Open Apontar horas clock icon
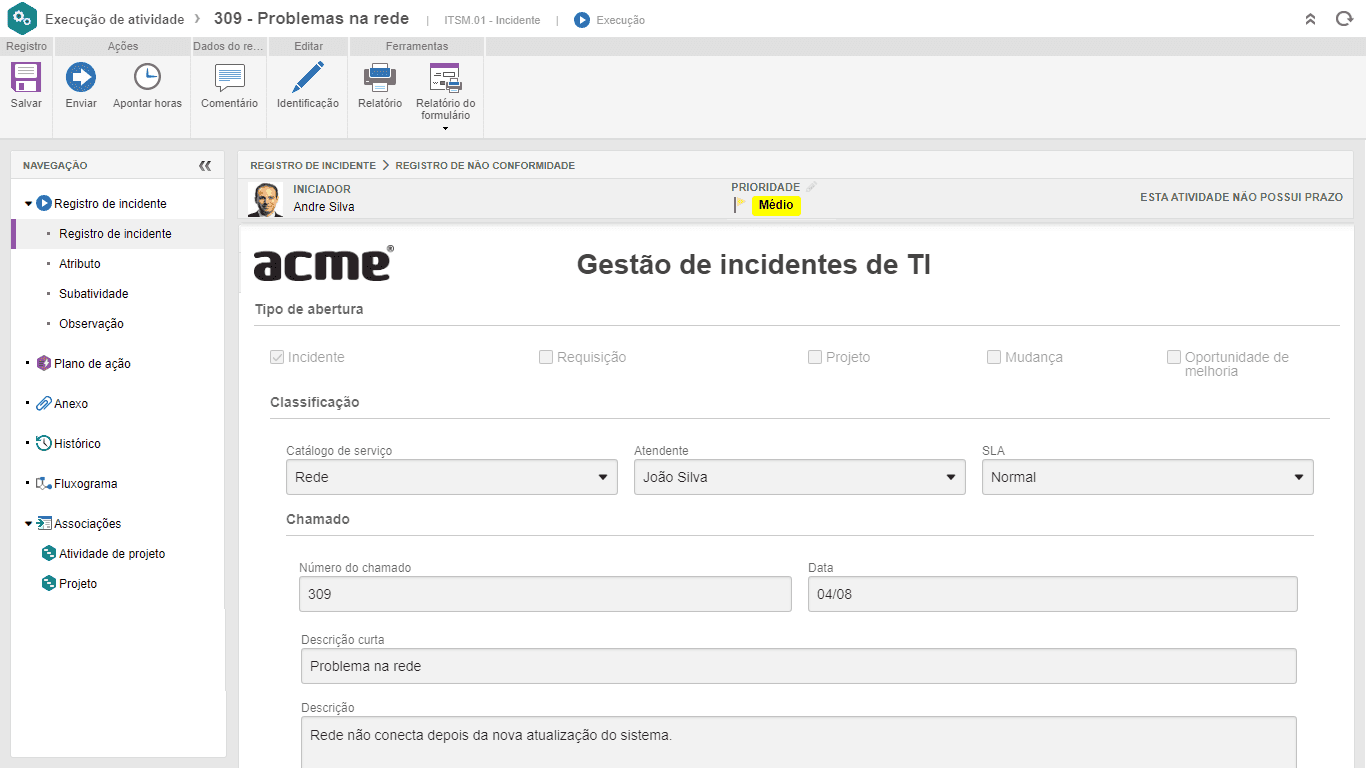This screenshot has height=768, width=1366. pos(147,77)
